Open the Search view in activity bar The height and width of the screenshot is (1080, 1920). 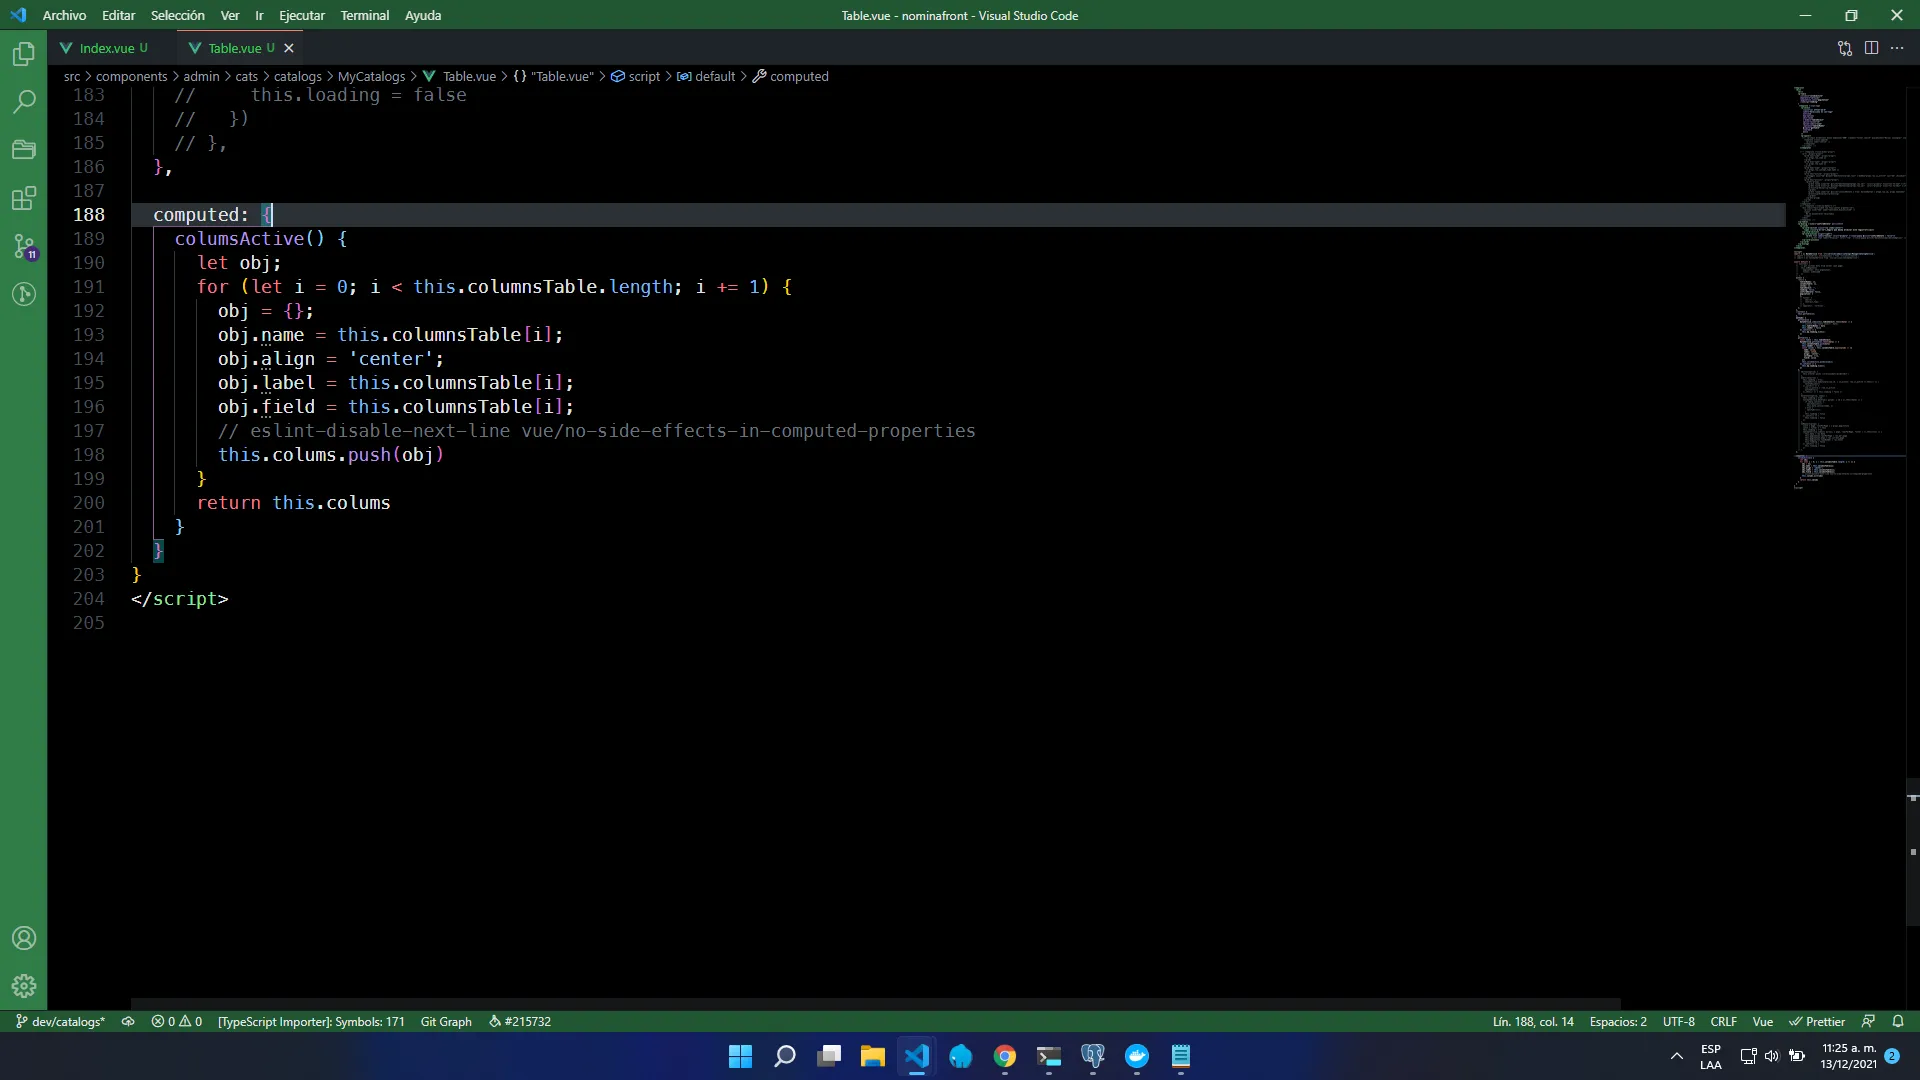click(x=24, y=101)
